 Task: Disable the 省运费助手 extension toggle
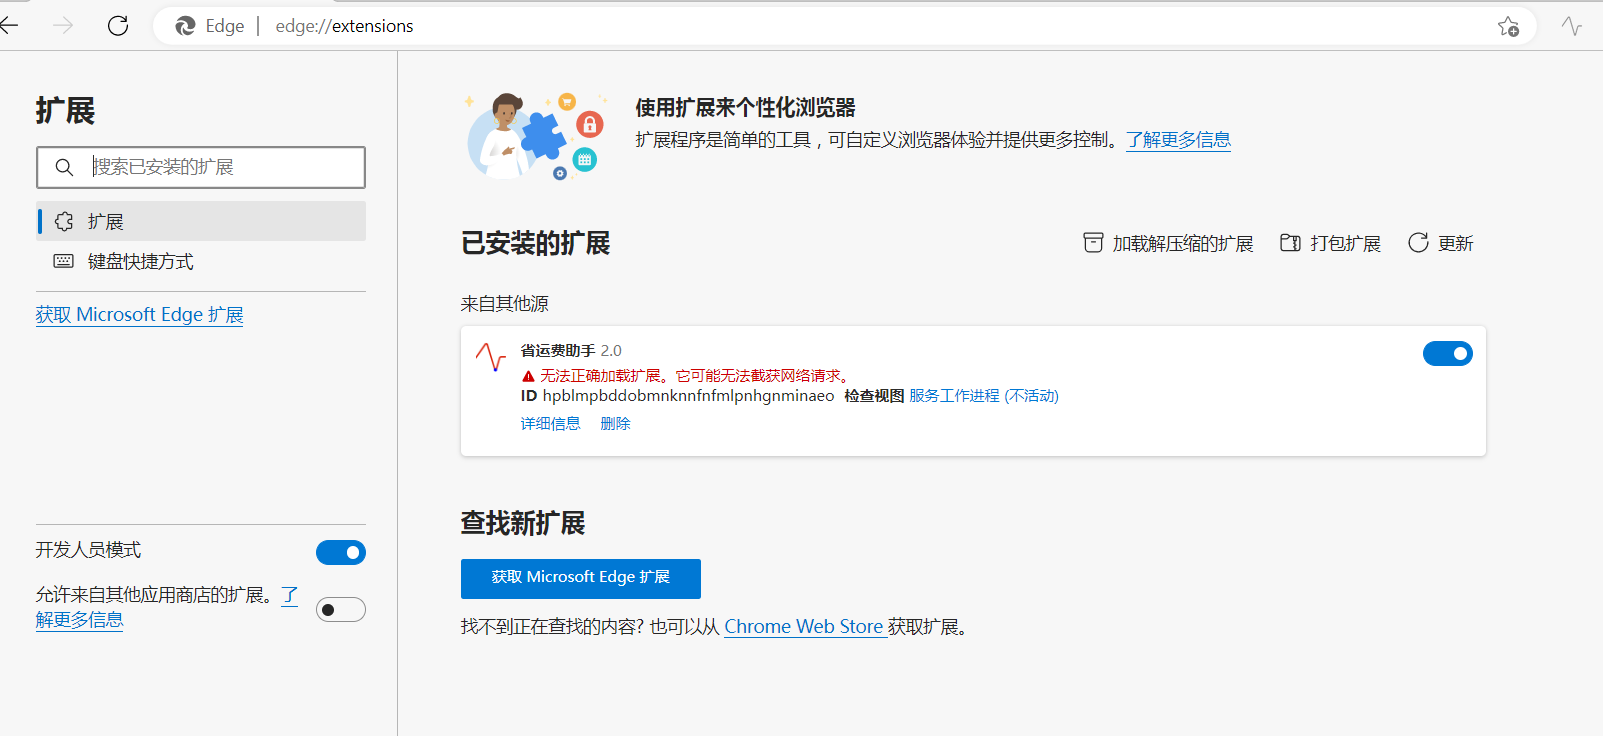coord(1447,353)
